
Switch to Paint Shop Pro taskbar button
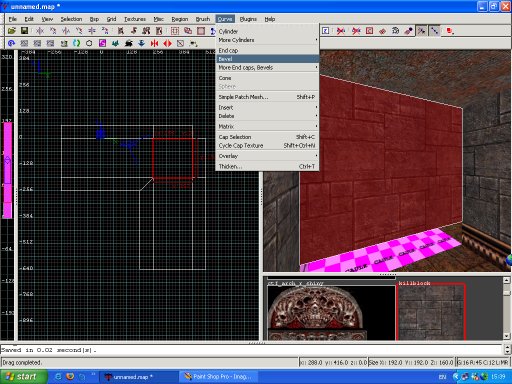tap(219, 377)
